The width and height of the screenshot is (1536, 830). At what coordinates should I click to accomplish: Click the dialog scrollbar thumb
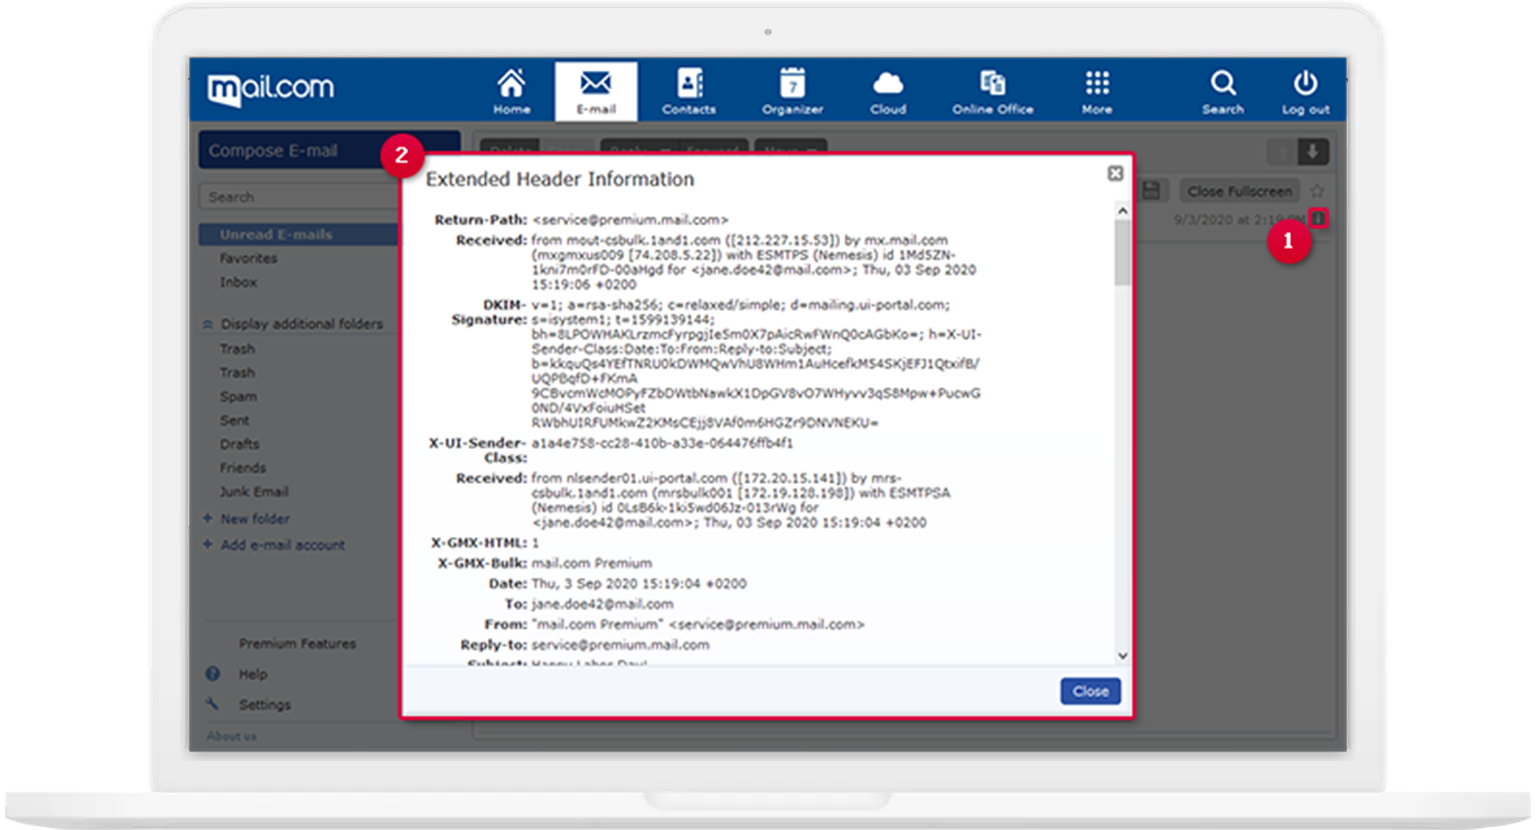tap(1123, 253)
